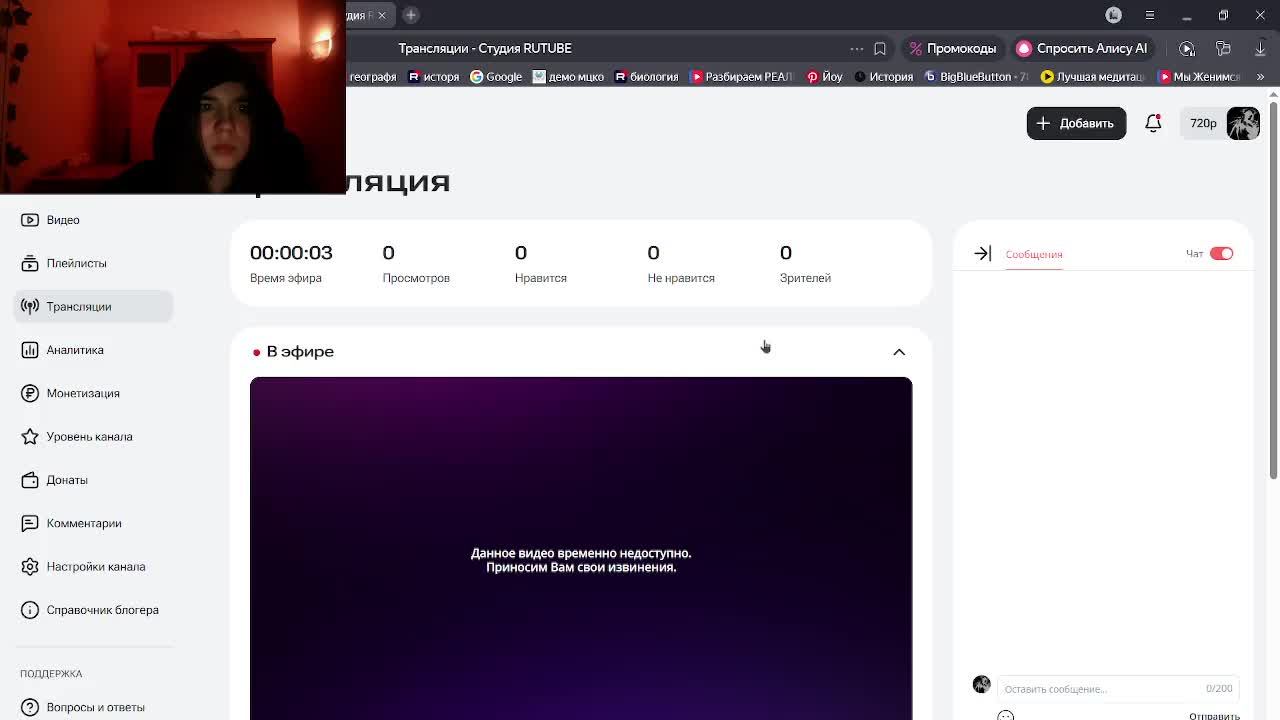Bookmark this page with bookmark icon
This screenshot has width=1280, height=720.
[880, 48]
